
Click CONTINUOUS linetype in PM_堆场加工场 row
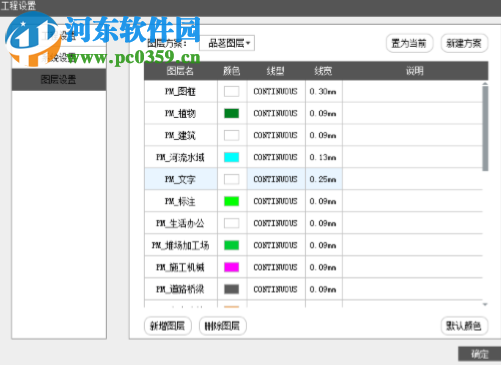(x=276, y=245)
